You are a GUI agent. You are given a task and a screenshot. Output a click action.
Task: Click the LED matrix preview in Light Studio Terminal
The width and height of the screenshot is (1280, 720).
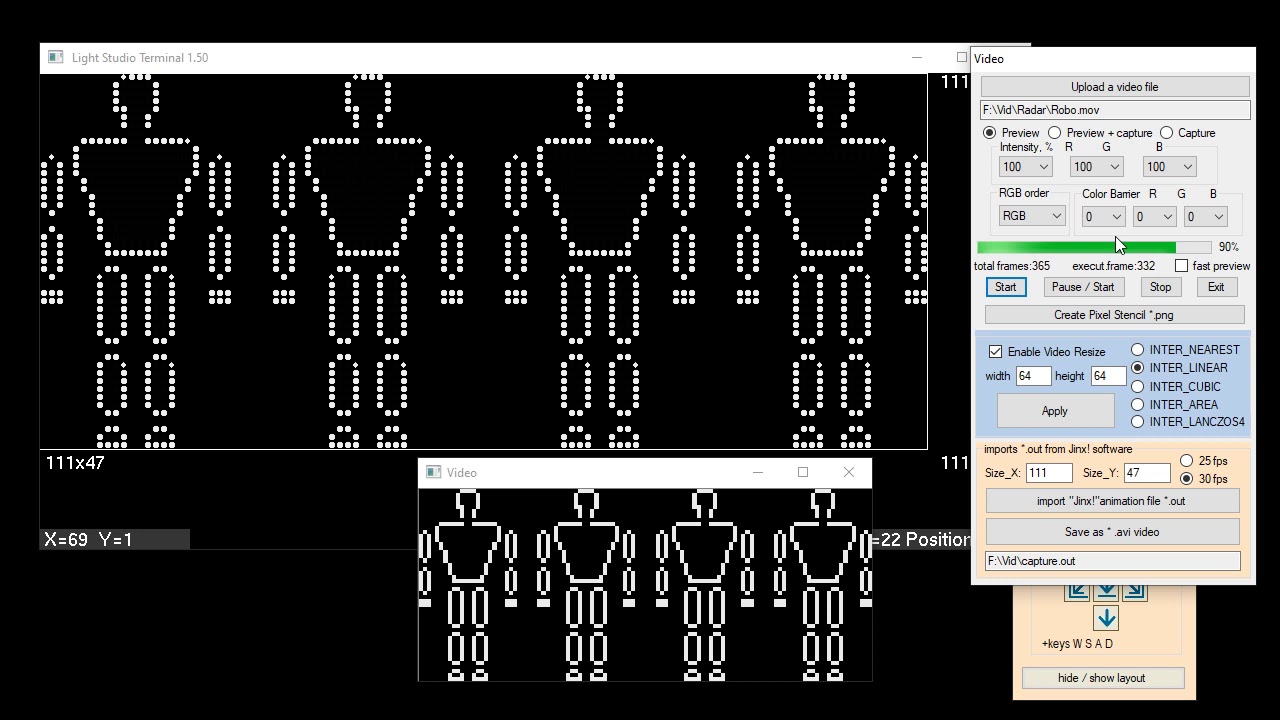tap(483, 261)
